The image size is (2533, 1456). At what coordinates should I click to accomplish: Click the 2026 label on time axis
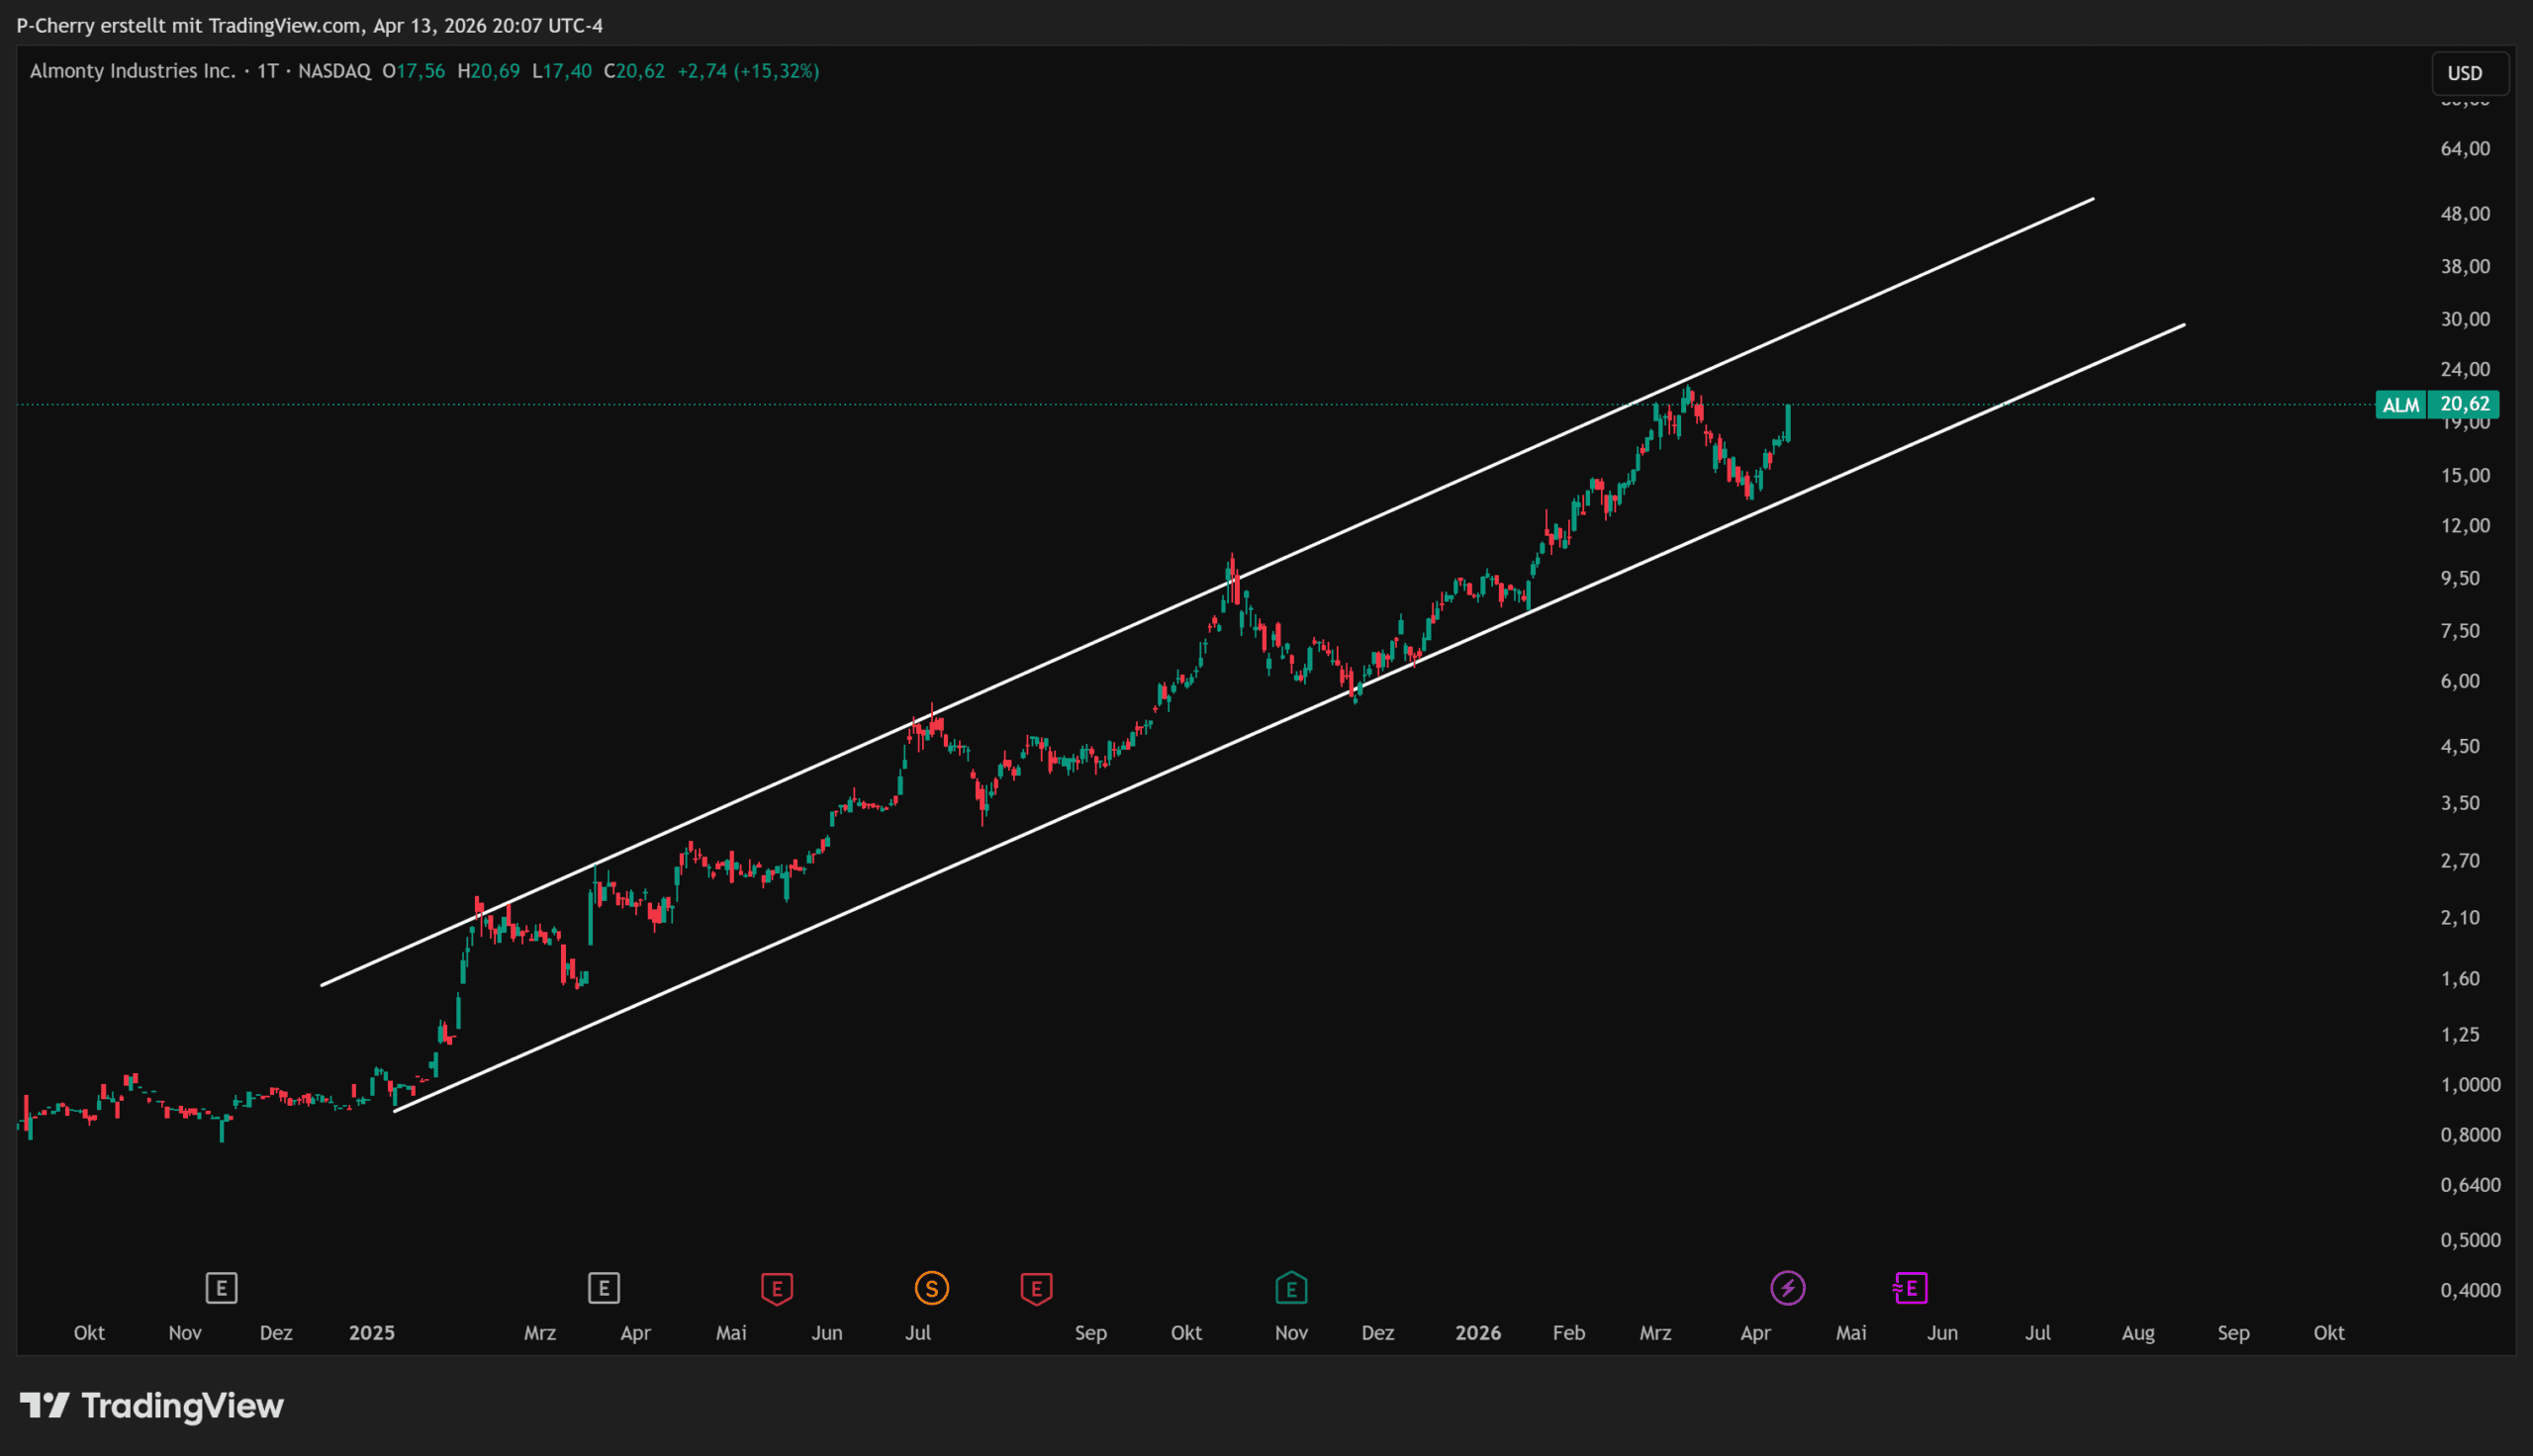(x=1477, y=1333)
